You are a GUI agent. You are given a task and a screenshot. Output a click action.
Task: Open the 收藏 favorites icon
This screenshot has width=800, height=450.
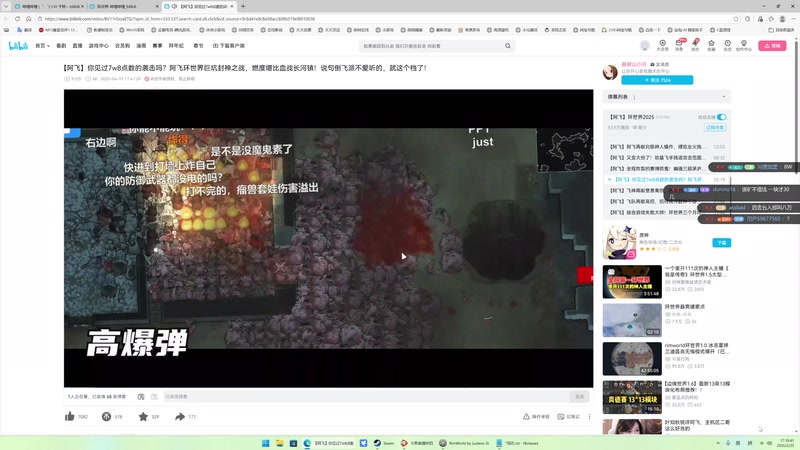[711, 45]
